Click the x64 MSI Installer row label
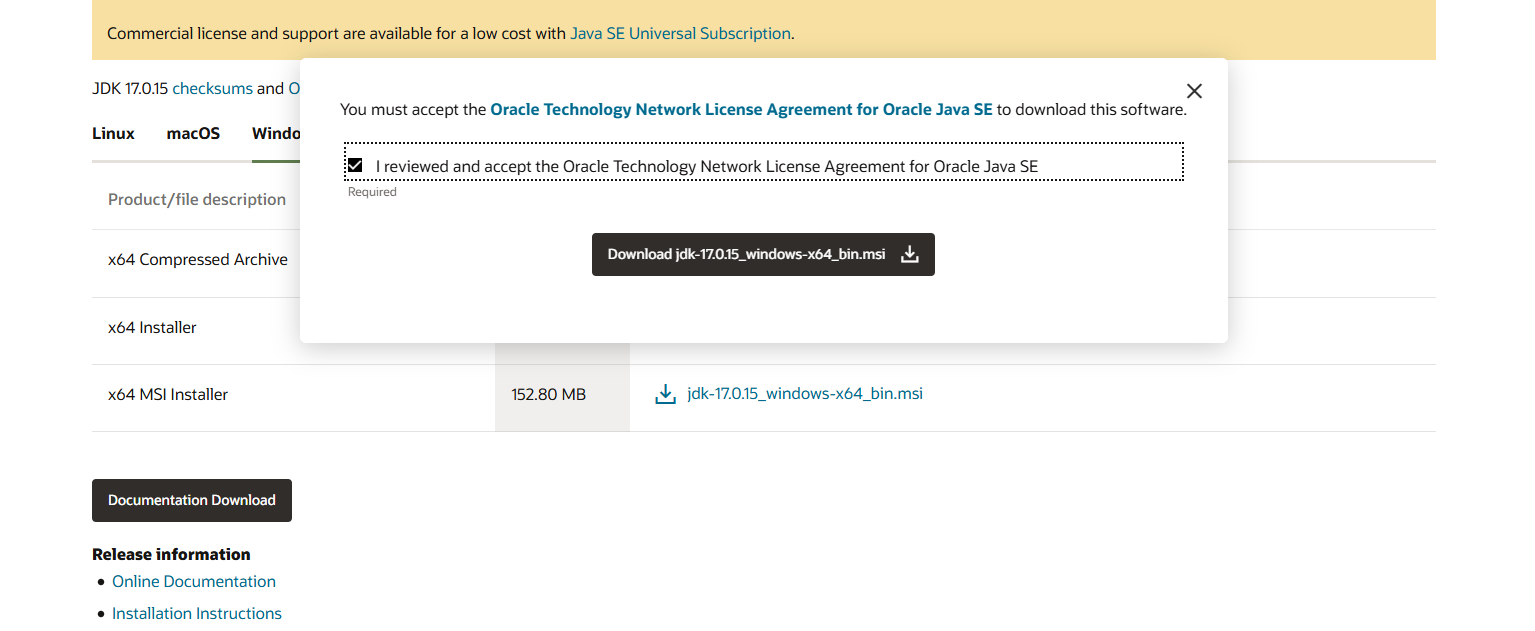The width and height of the screenshot is (1535, 631). tap(168, 394)
